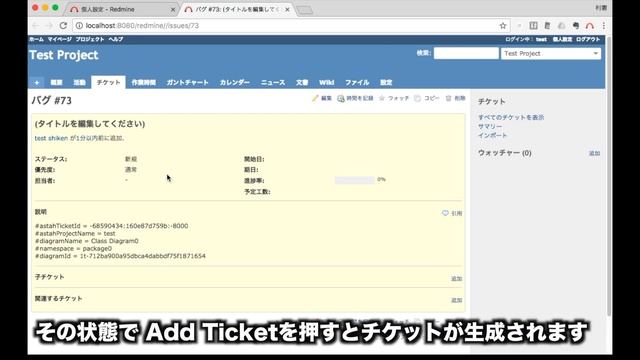
Task: Click the star ウォッチ watch icon
Action: click(x=382, y=98)
